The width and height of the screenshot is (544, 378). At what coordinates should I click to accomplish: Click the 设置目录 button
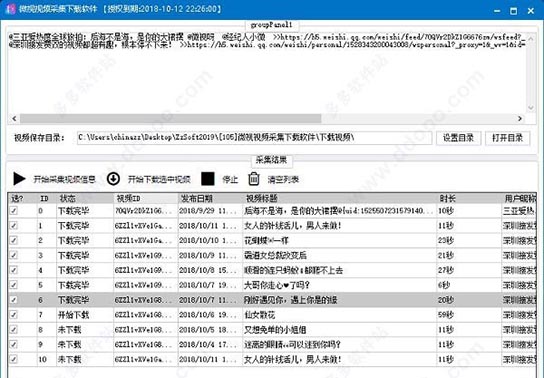click(458, 138)
